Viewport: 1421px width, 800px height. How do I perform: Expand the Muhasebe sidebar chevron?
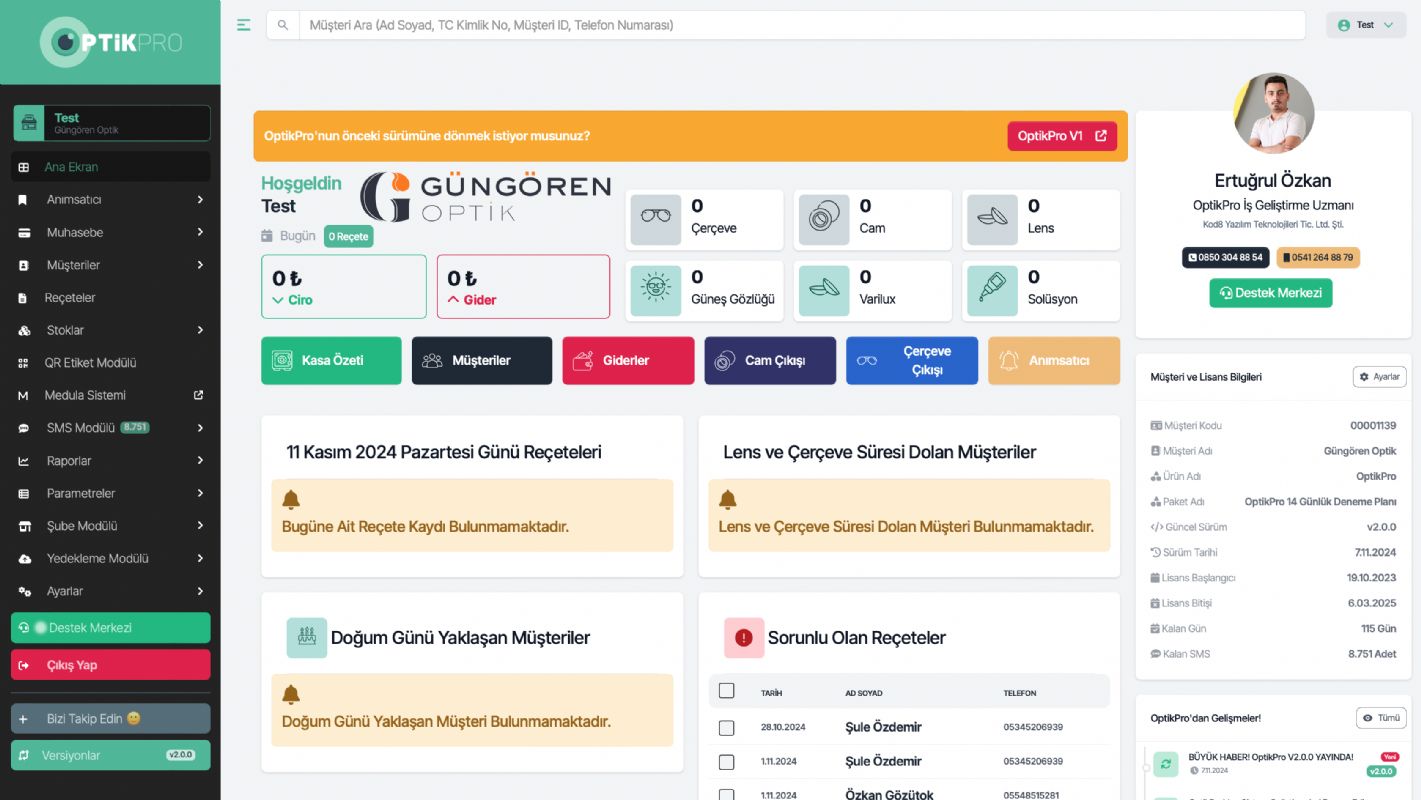(200, 233)
